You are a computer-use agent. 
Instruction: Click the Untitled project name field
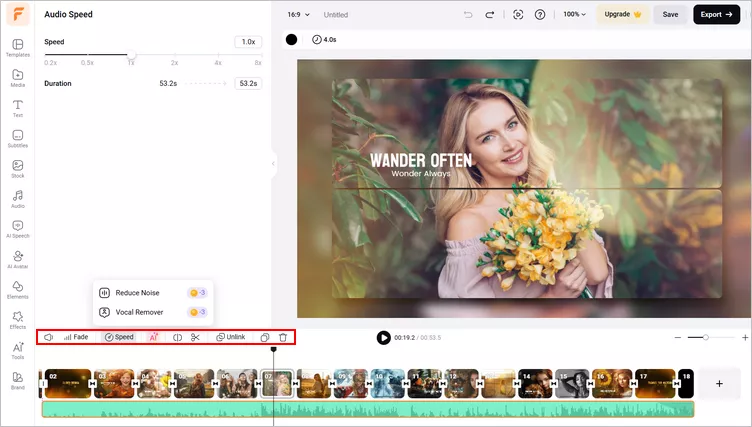click(336, 15)
